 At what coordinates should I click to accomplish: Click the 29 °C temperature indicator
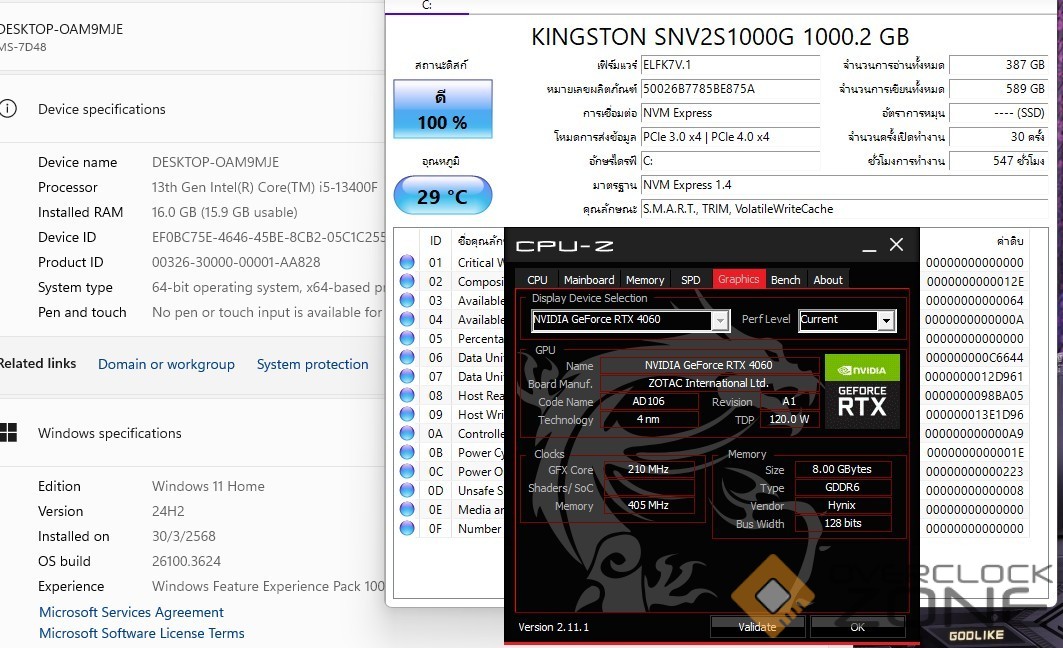[442, 196]
